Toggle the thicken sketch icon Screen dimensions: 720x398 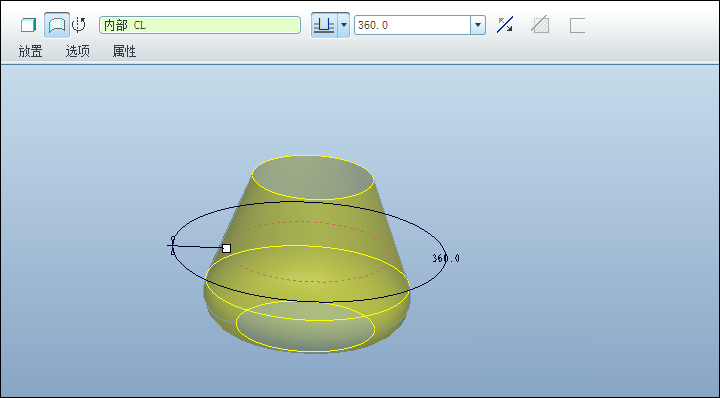click(x=577, y=25)
